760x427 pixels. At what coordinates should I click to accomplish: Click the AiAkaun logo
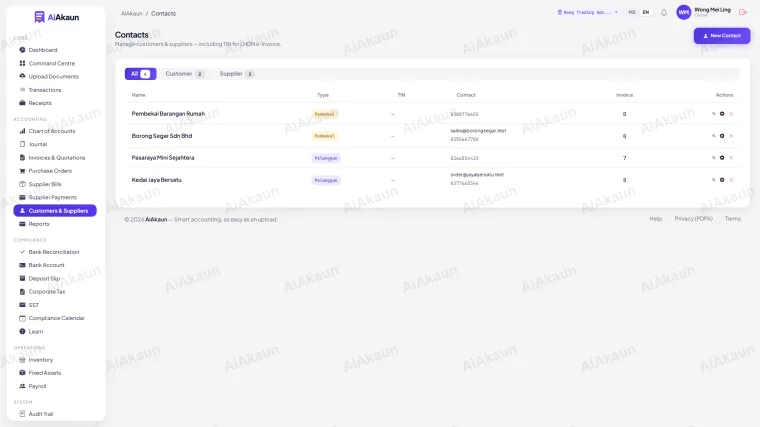57,17
